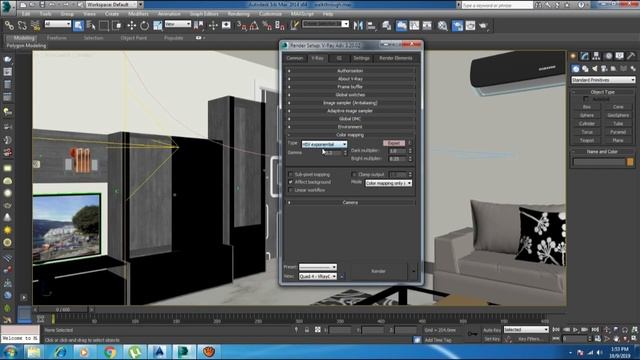Collapse the Color mapping rollout

350,135
